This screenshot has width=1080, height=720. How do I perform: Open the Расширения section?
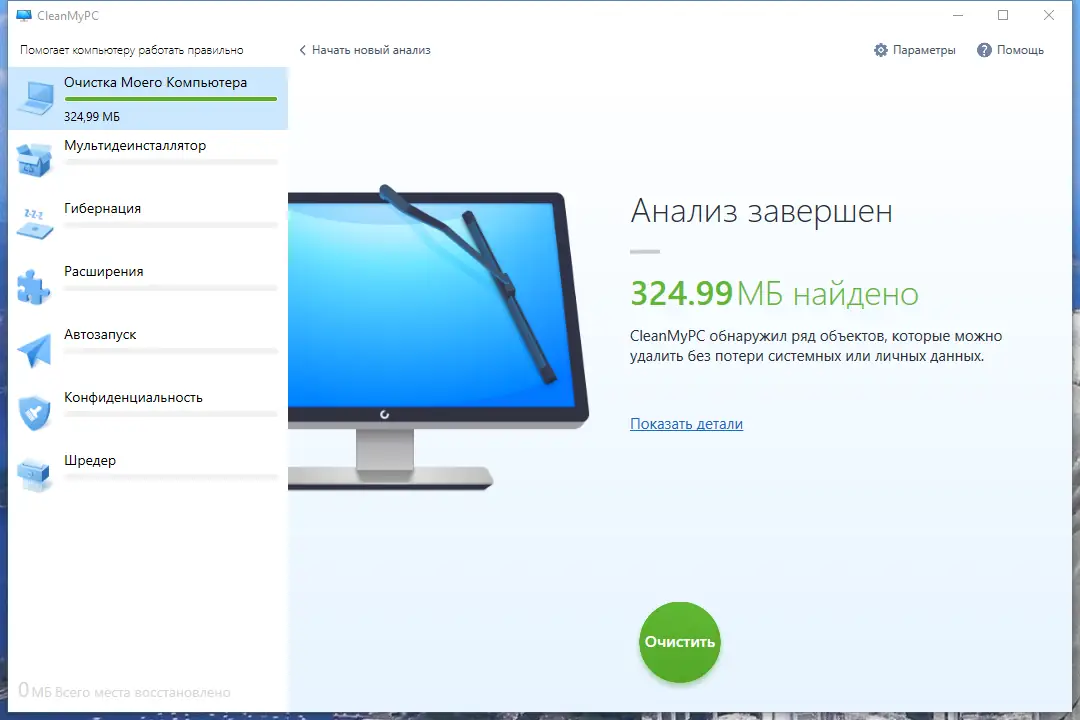tap(148, 287)
